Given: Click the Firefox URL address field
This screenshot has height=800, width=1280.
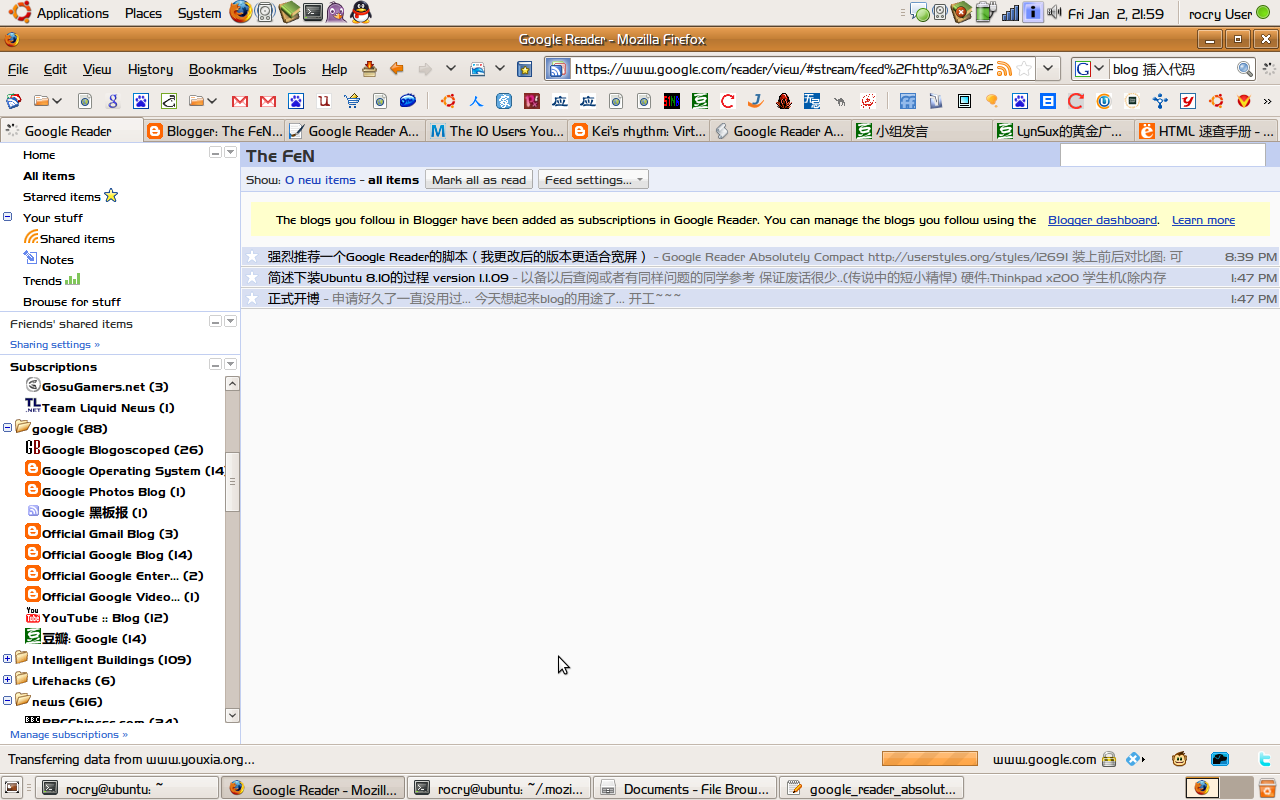Looking at the screenshot, I should 784,69.
